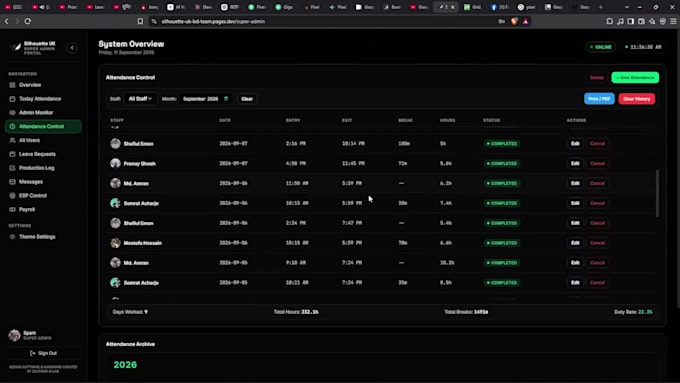Cancel Mostafa Hossain's attendance record
Viewport: 680px width, 383px height.
point(597,243)
